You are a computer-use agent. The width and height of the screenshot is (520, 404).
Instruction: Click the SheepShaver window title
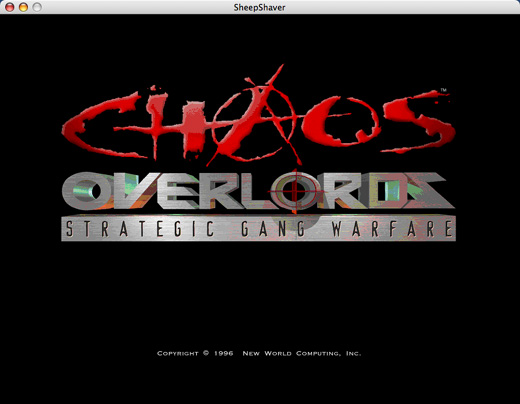point(259,7)
